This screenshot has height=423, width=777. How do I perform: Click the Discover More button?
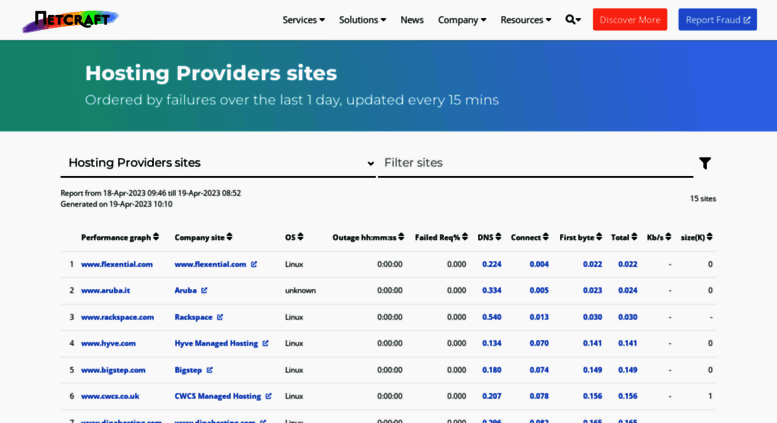[x=630, y=20]
